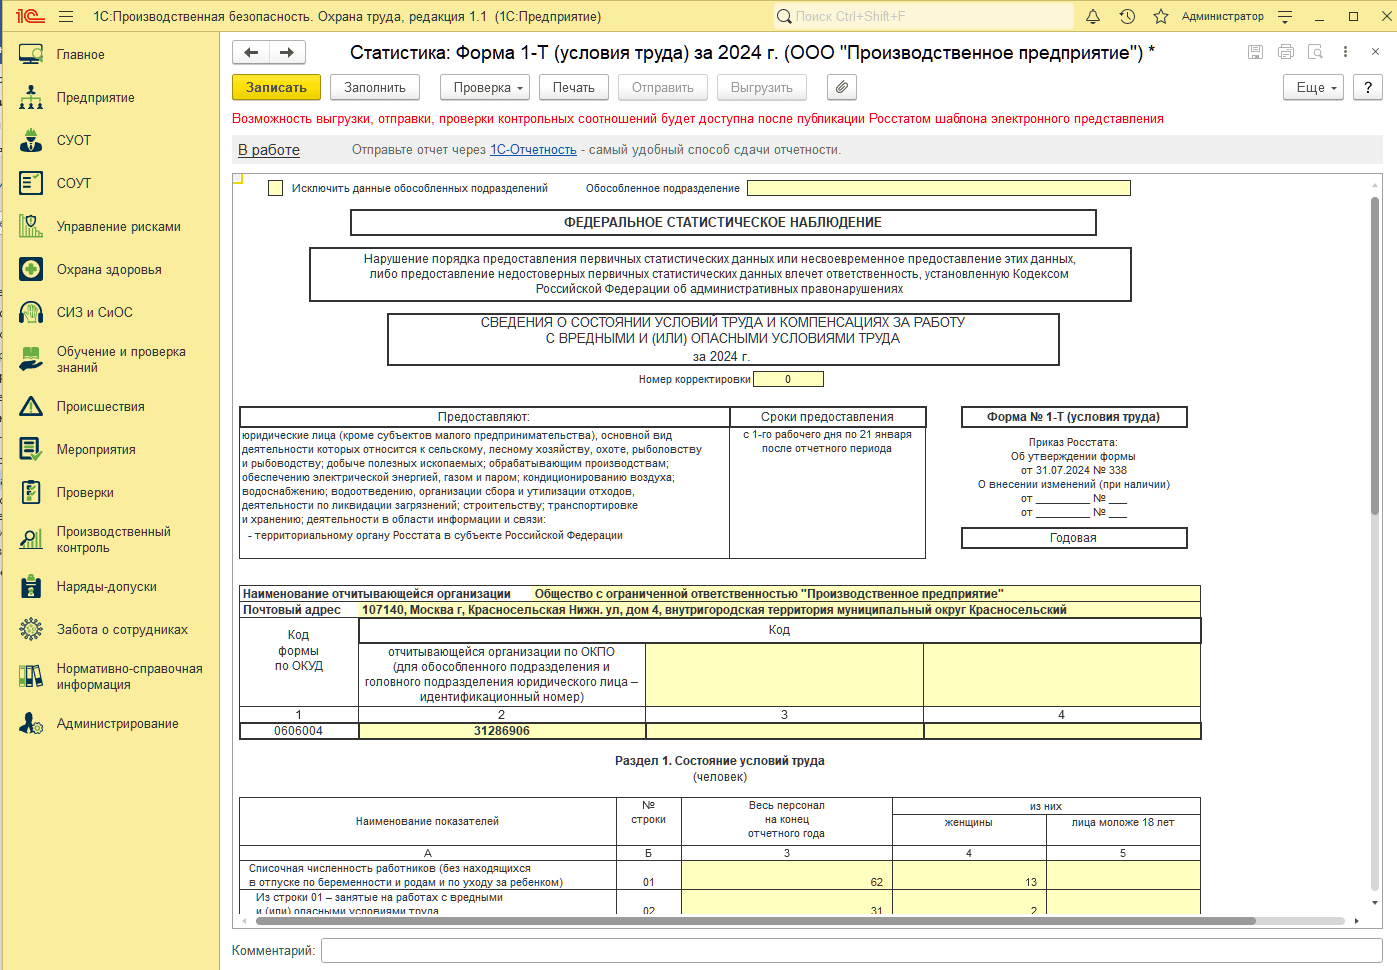
Task: Click the Отправить button
Action: 663,88
